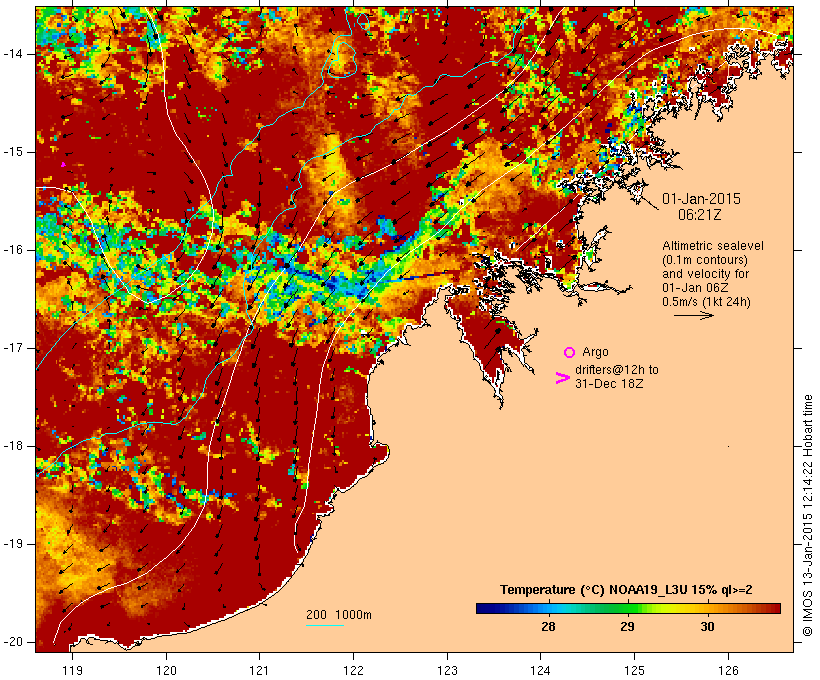Click the small magenta drifter marker near -15 latitude
This screenshot has width=820, height=680.
pos(63,164)
